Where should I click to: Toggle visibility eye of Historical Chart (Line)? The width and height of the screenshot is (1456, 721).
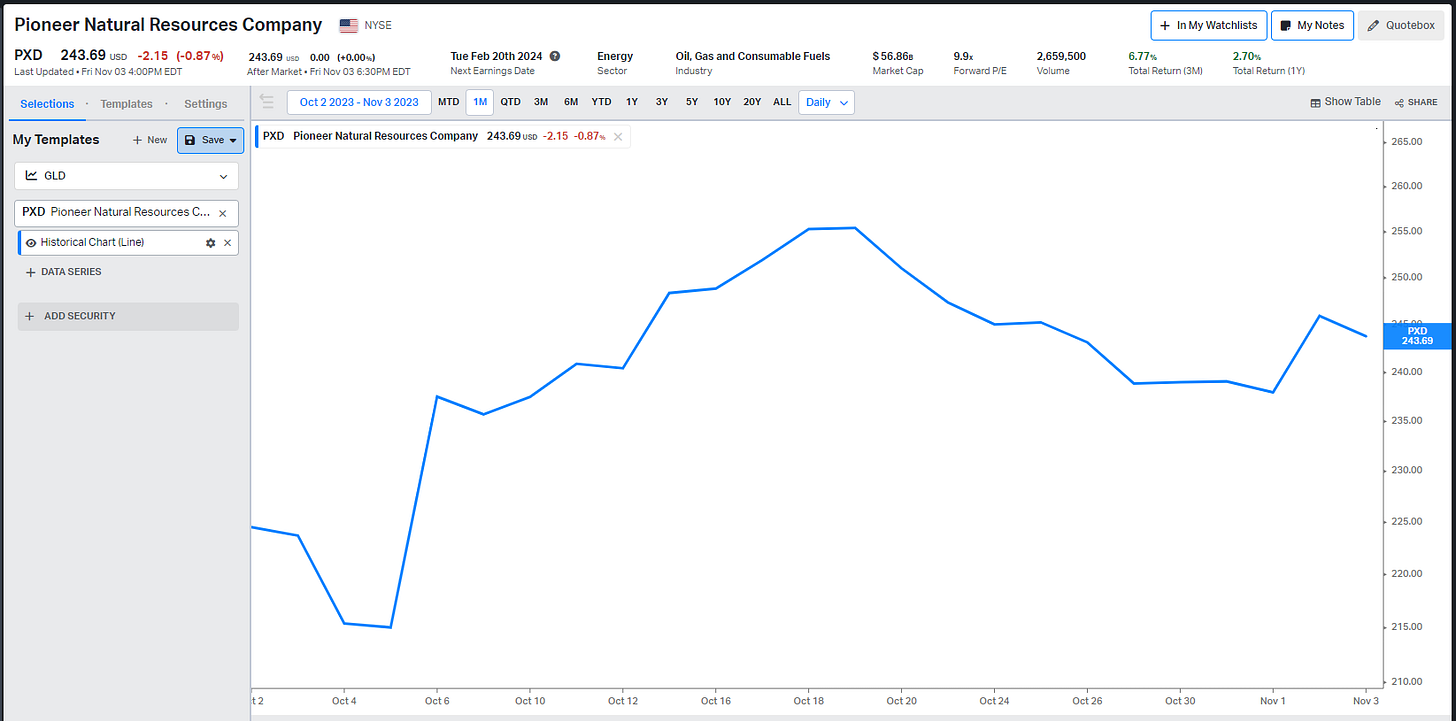[x=31, y=243]
